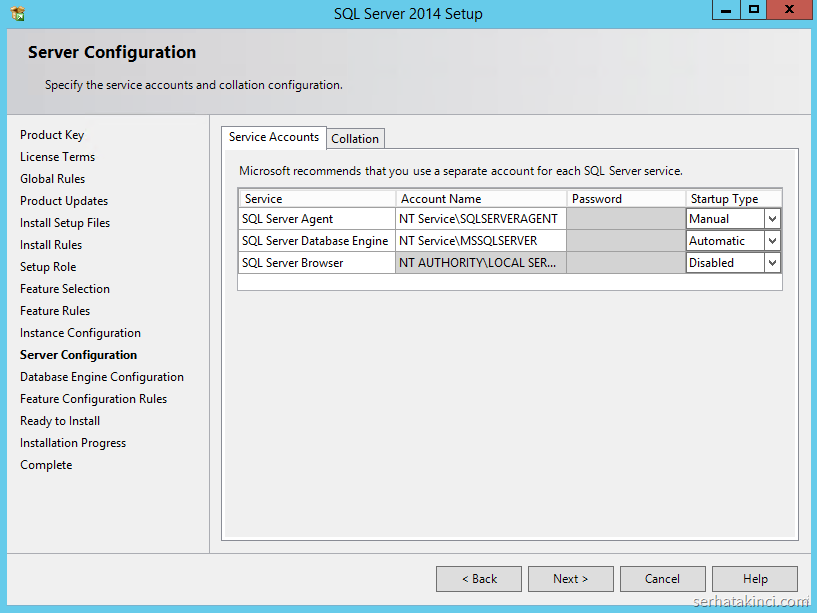Edit the SQL Server Agent account name field
The image size is (817, 613).
pyautogui.click(x=481, y=219)
